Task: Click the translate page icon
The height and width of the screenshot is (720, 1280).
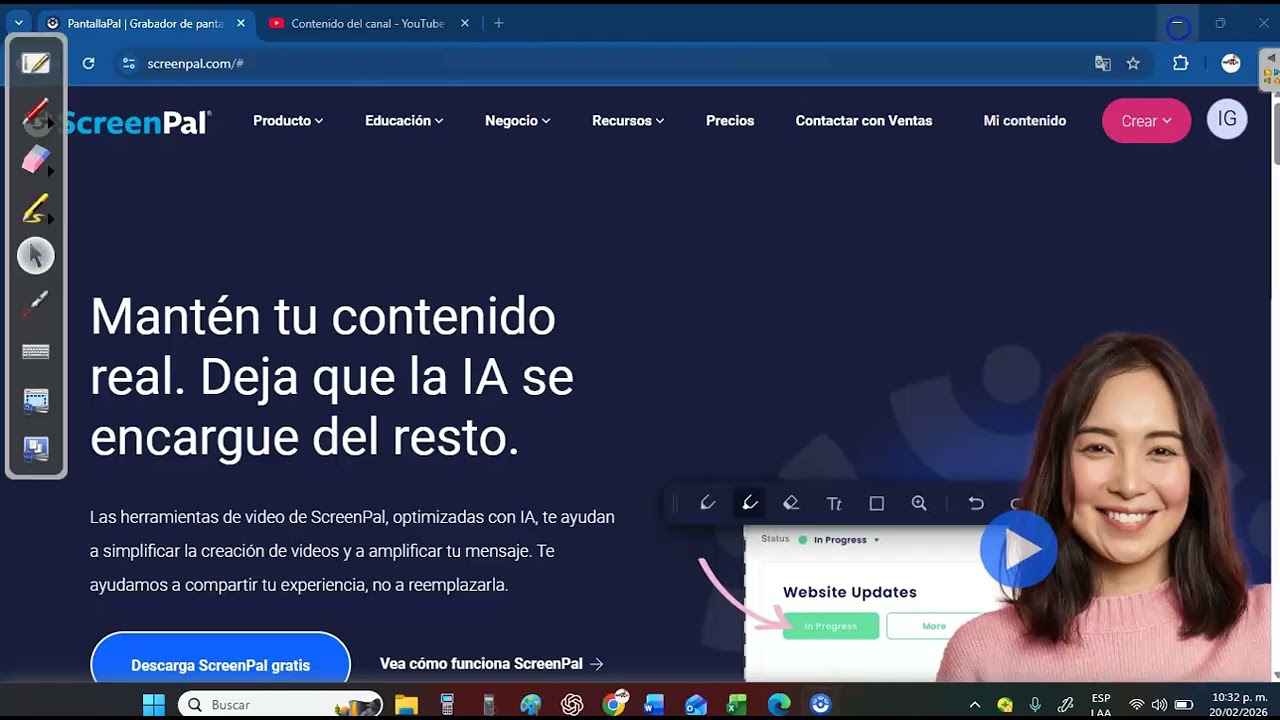Action: [1103, 63]
